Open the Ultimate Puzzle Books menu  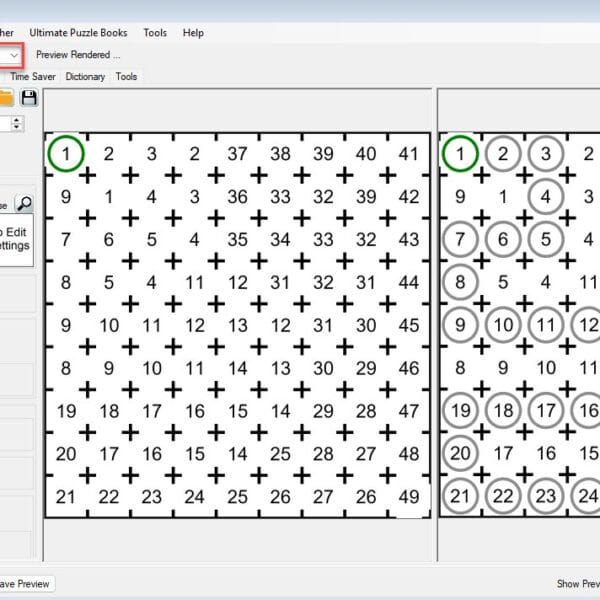85,33
